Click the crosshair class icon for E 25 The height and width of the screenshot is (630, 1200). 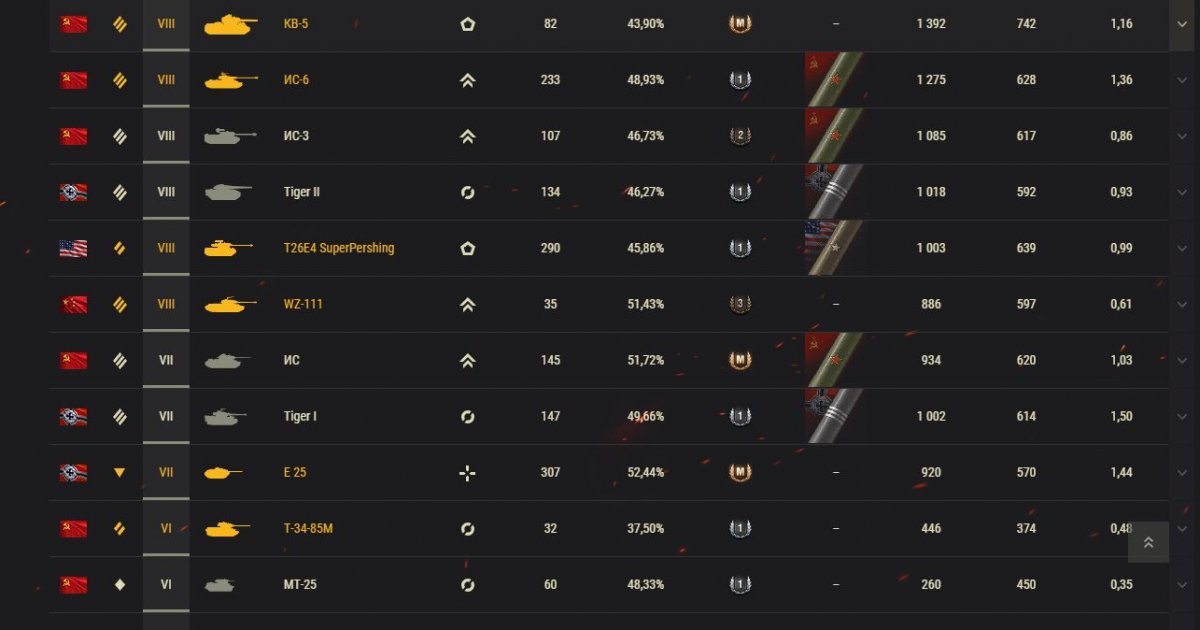[x=467, y=472]
